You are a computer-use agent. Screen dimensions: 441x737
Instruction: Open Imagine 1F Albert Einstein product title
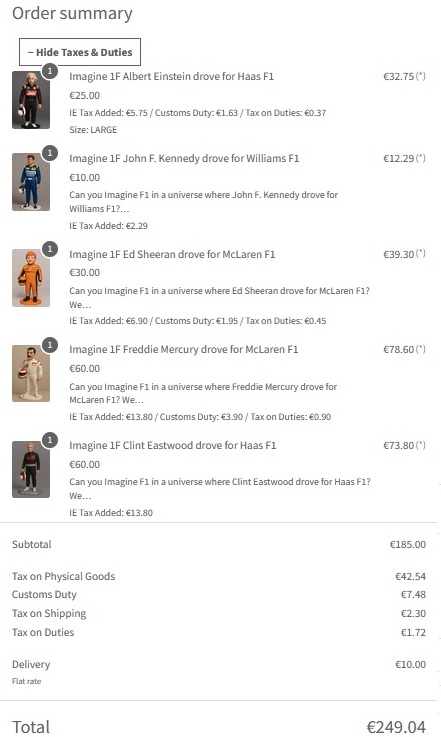[x=171, y=76]
